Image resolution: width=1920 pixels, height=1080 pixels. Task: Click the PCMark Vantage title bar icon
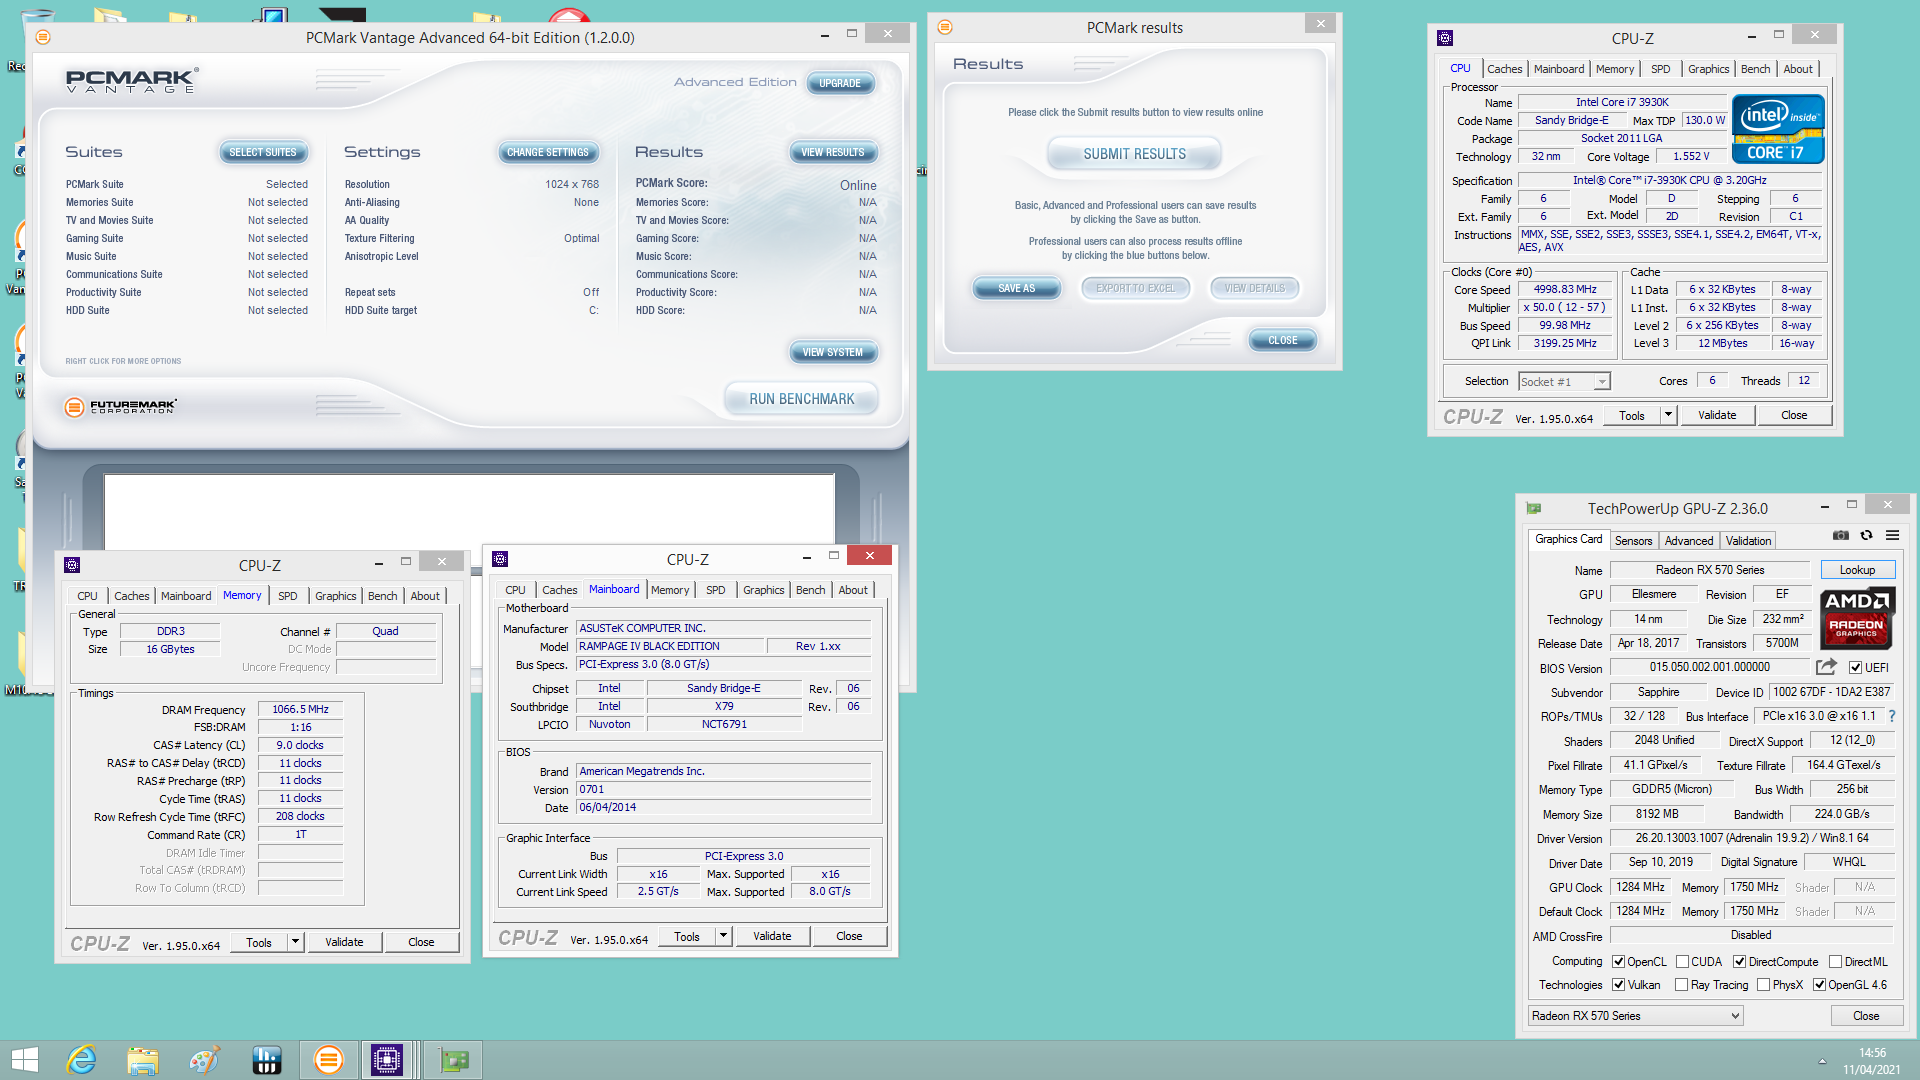coord(43,37)
